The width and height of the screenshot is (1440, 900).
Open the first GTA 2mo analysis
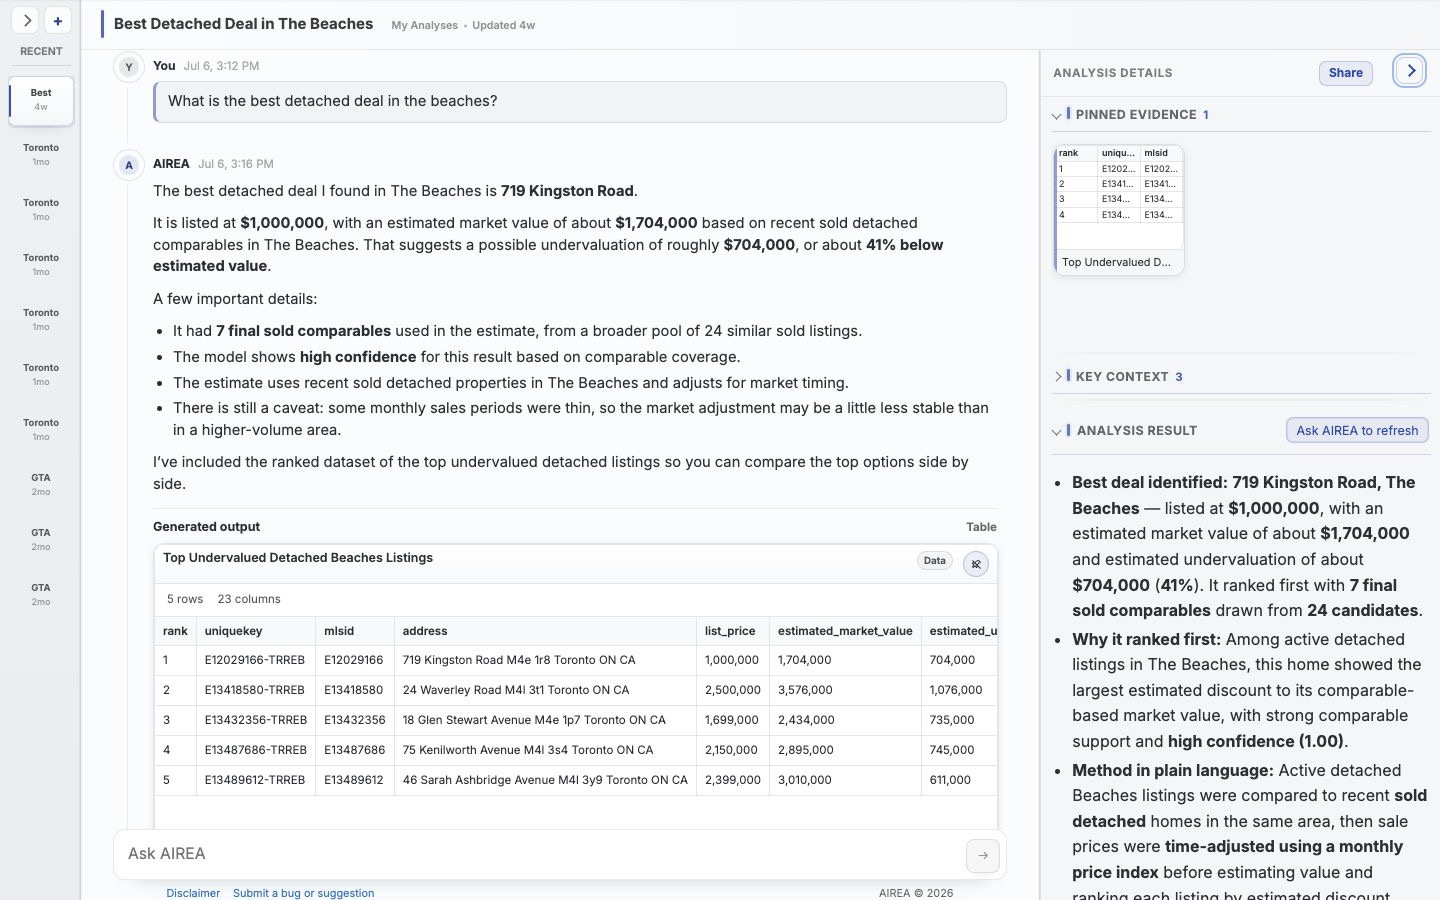(41, 484)
